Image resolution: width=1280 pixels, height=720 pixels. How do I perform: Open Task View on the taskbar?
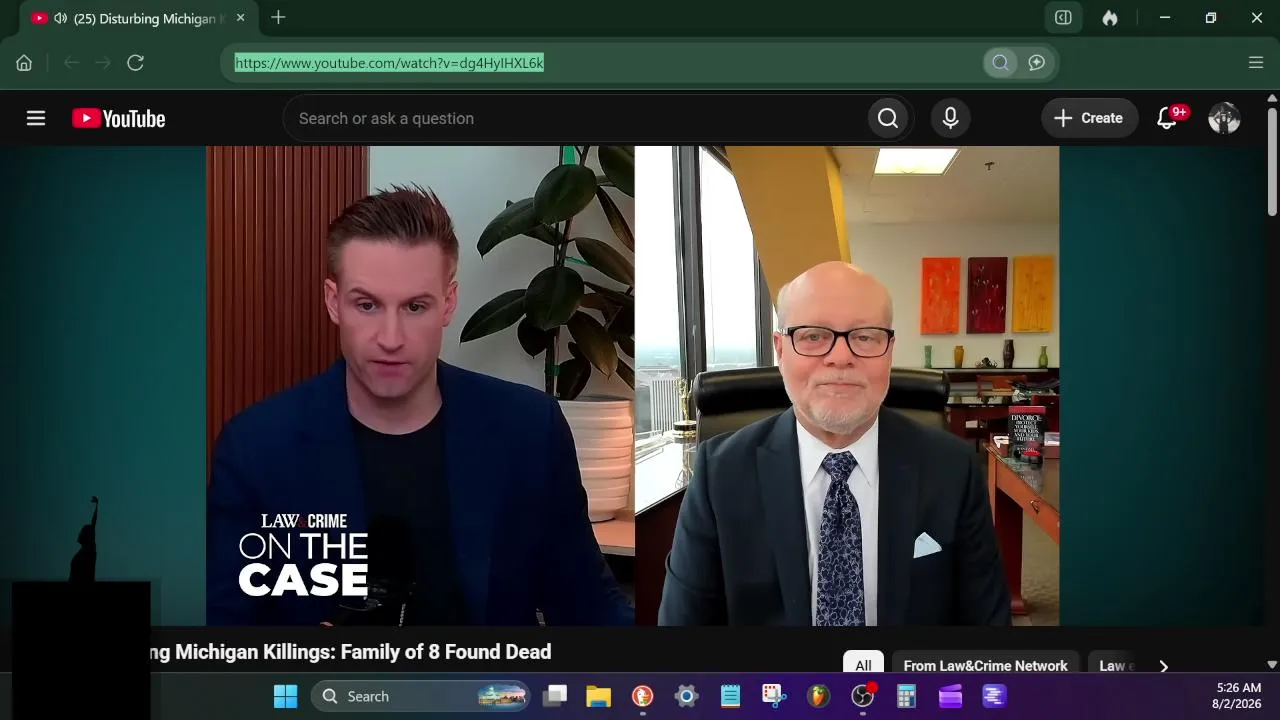[x=555, y=696]
